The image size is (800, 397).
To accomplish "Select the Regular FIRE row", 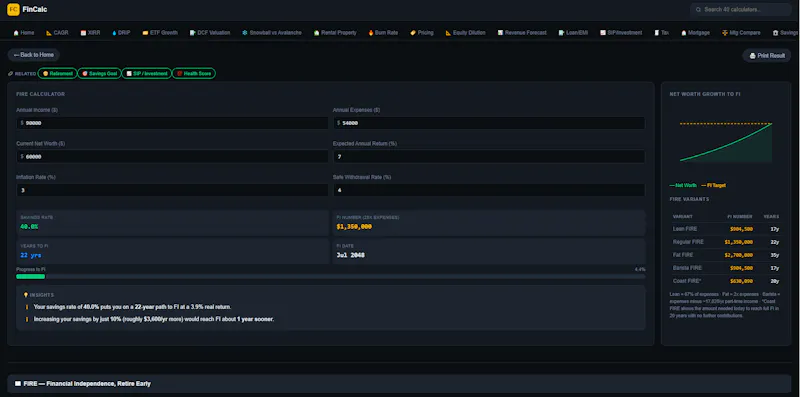I will [x=726, y=242].
